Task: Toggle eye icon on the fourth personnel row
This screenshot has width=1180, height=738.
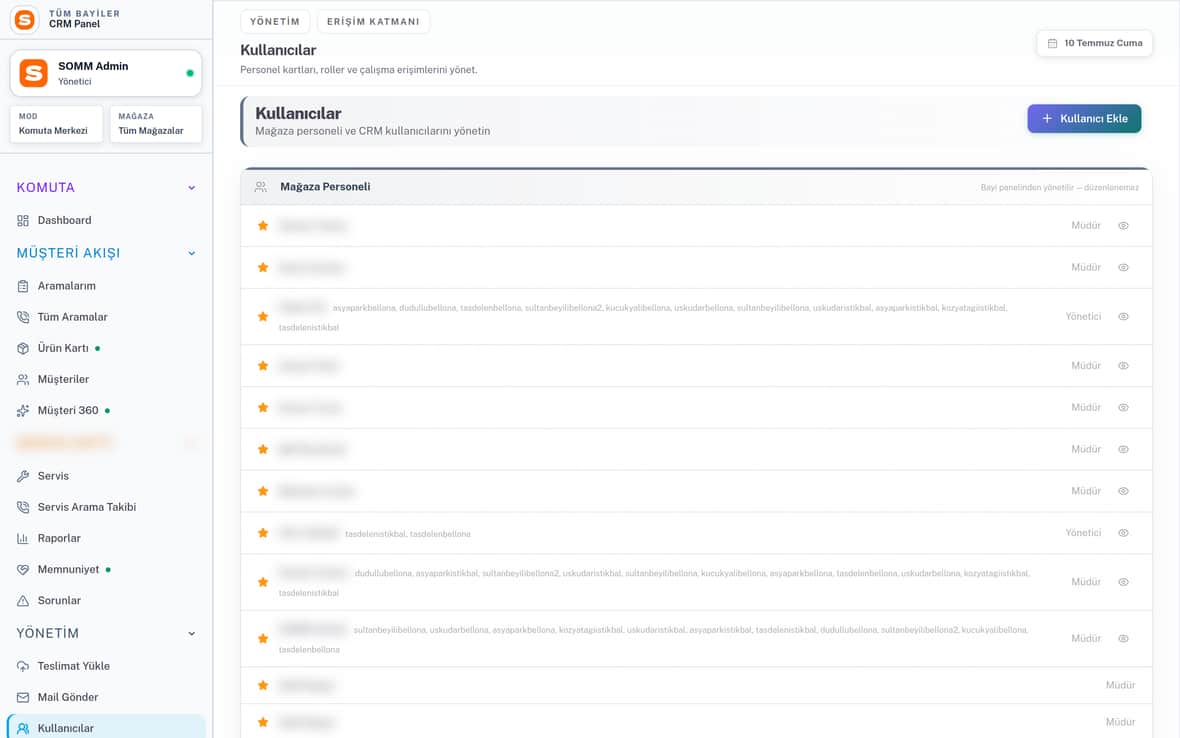Action: pos(1123,366)
